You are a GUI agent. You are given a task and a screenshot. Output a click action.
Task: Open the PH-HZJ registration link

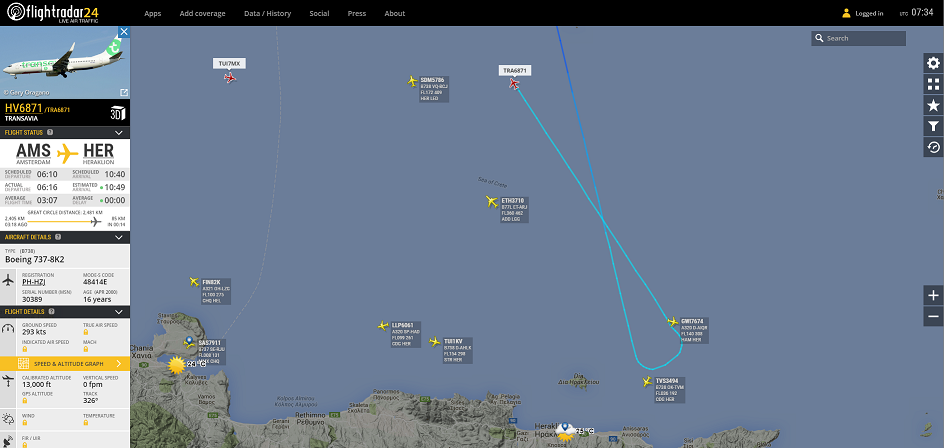click(34, 282)
